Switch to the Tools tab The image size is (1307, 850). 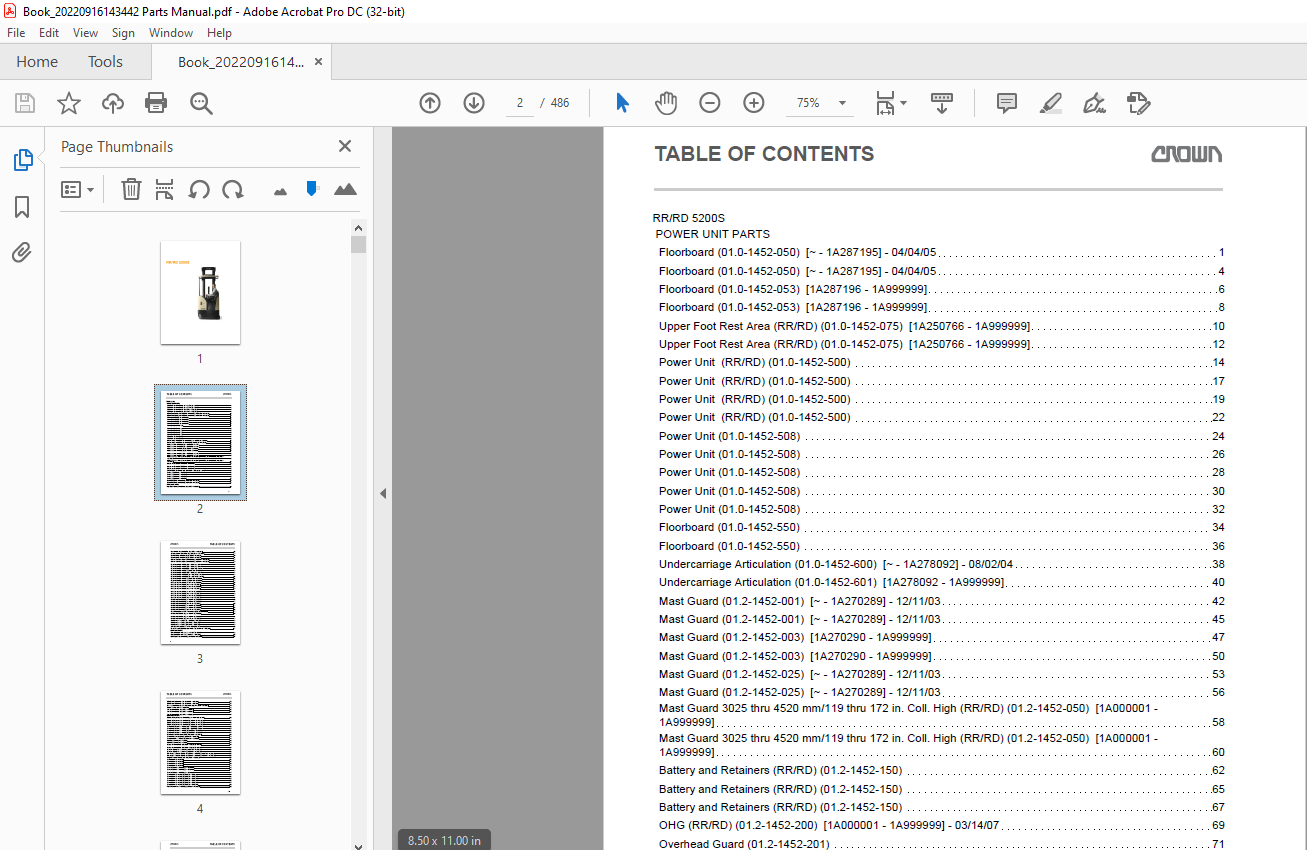[105, 62]
